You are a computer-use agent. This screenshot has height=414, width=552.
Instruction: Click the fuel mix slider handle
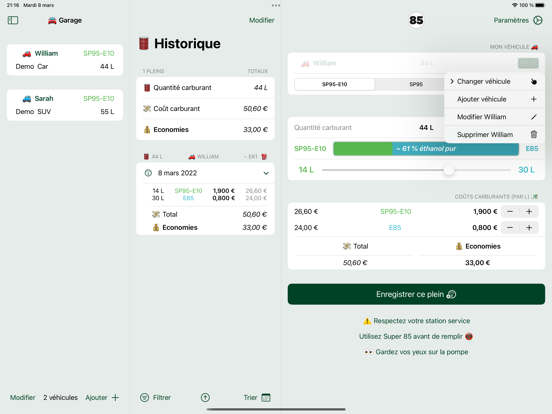click(x=448, y=170)
